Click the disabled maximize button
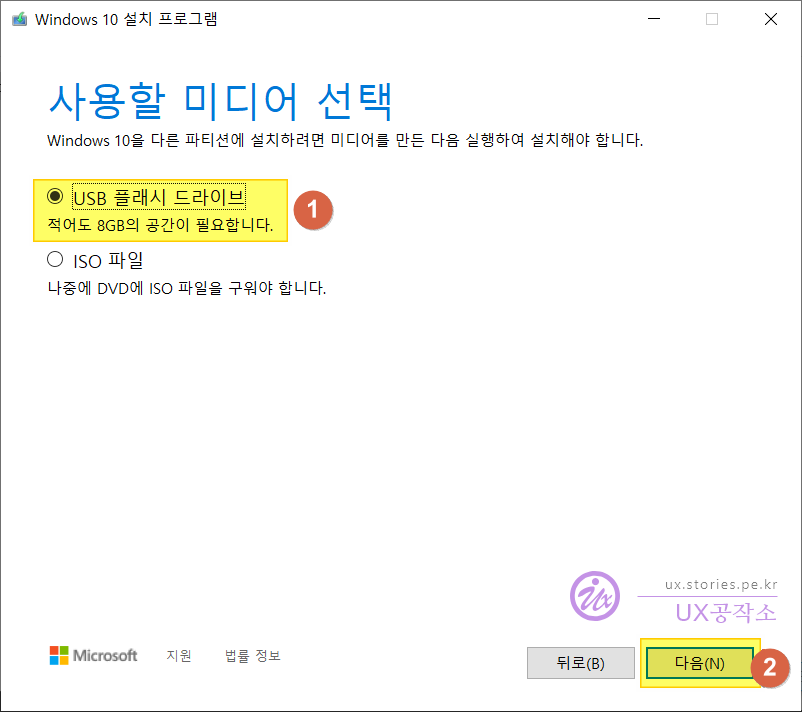This screenshot has height=712, width=802. (x=712, y=19)
